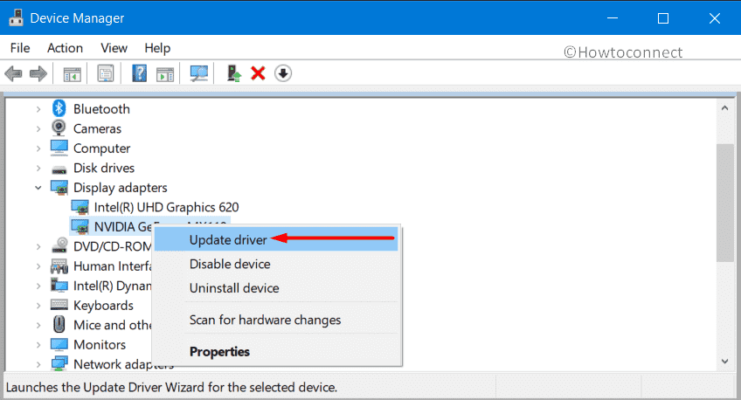The height and width of the screenshot is (400, 741).
Task: Select the Mice and other pointing devices icon
Action: (59, 324)
